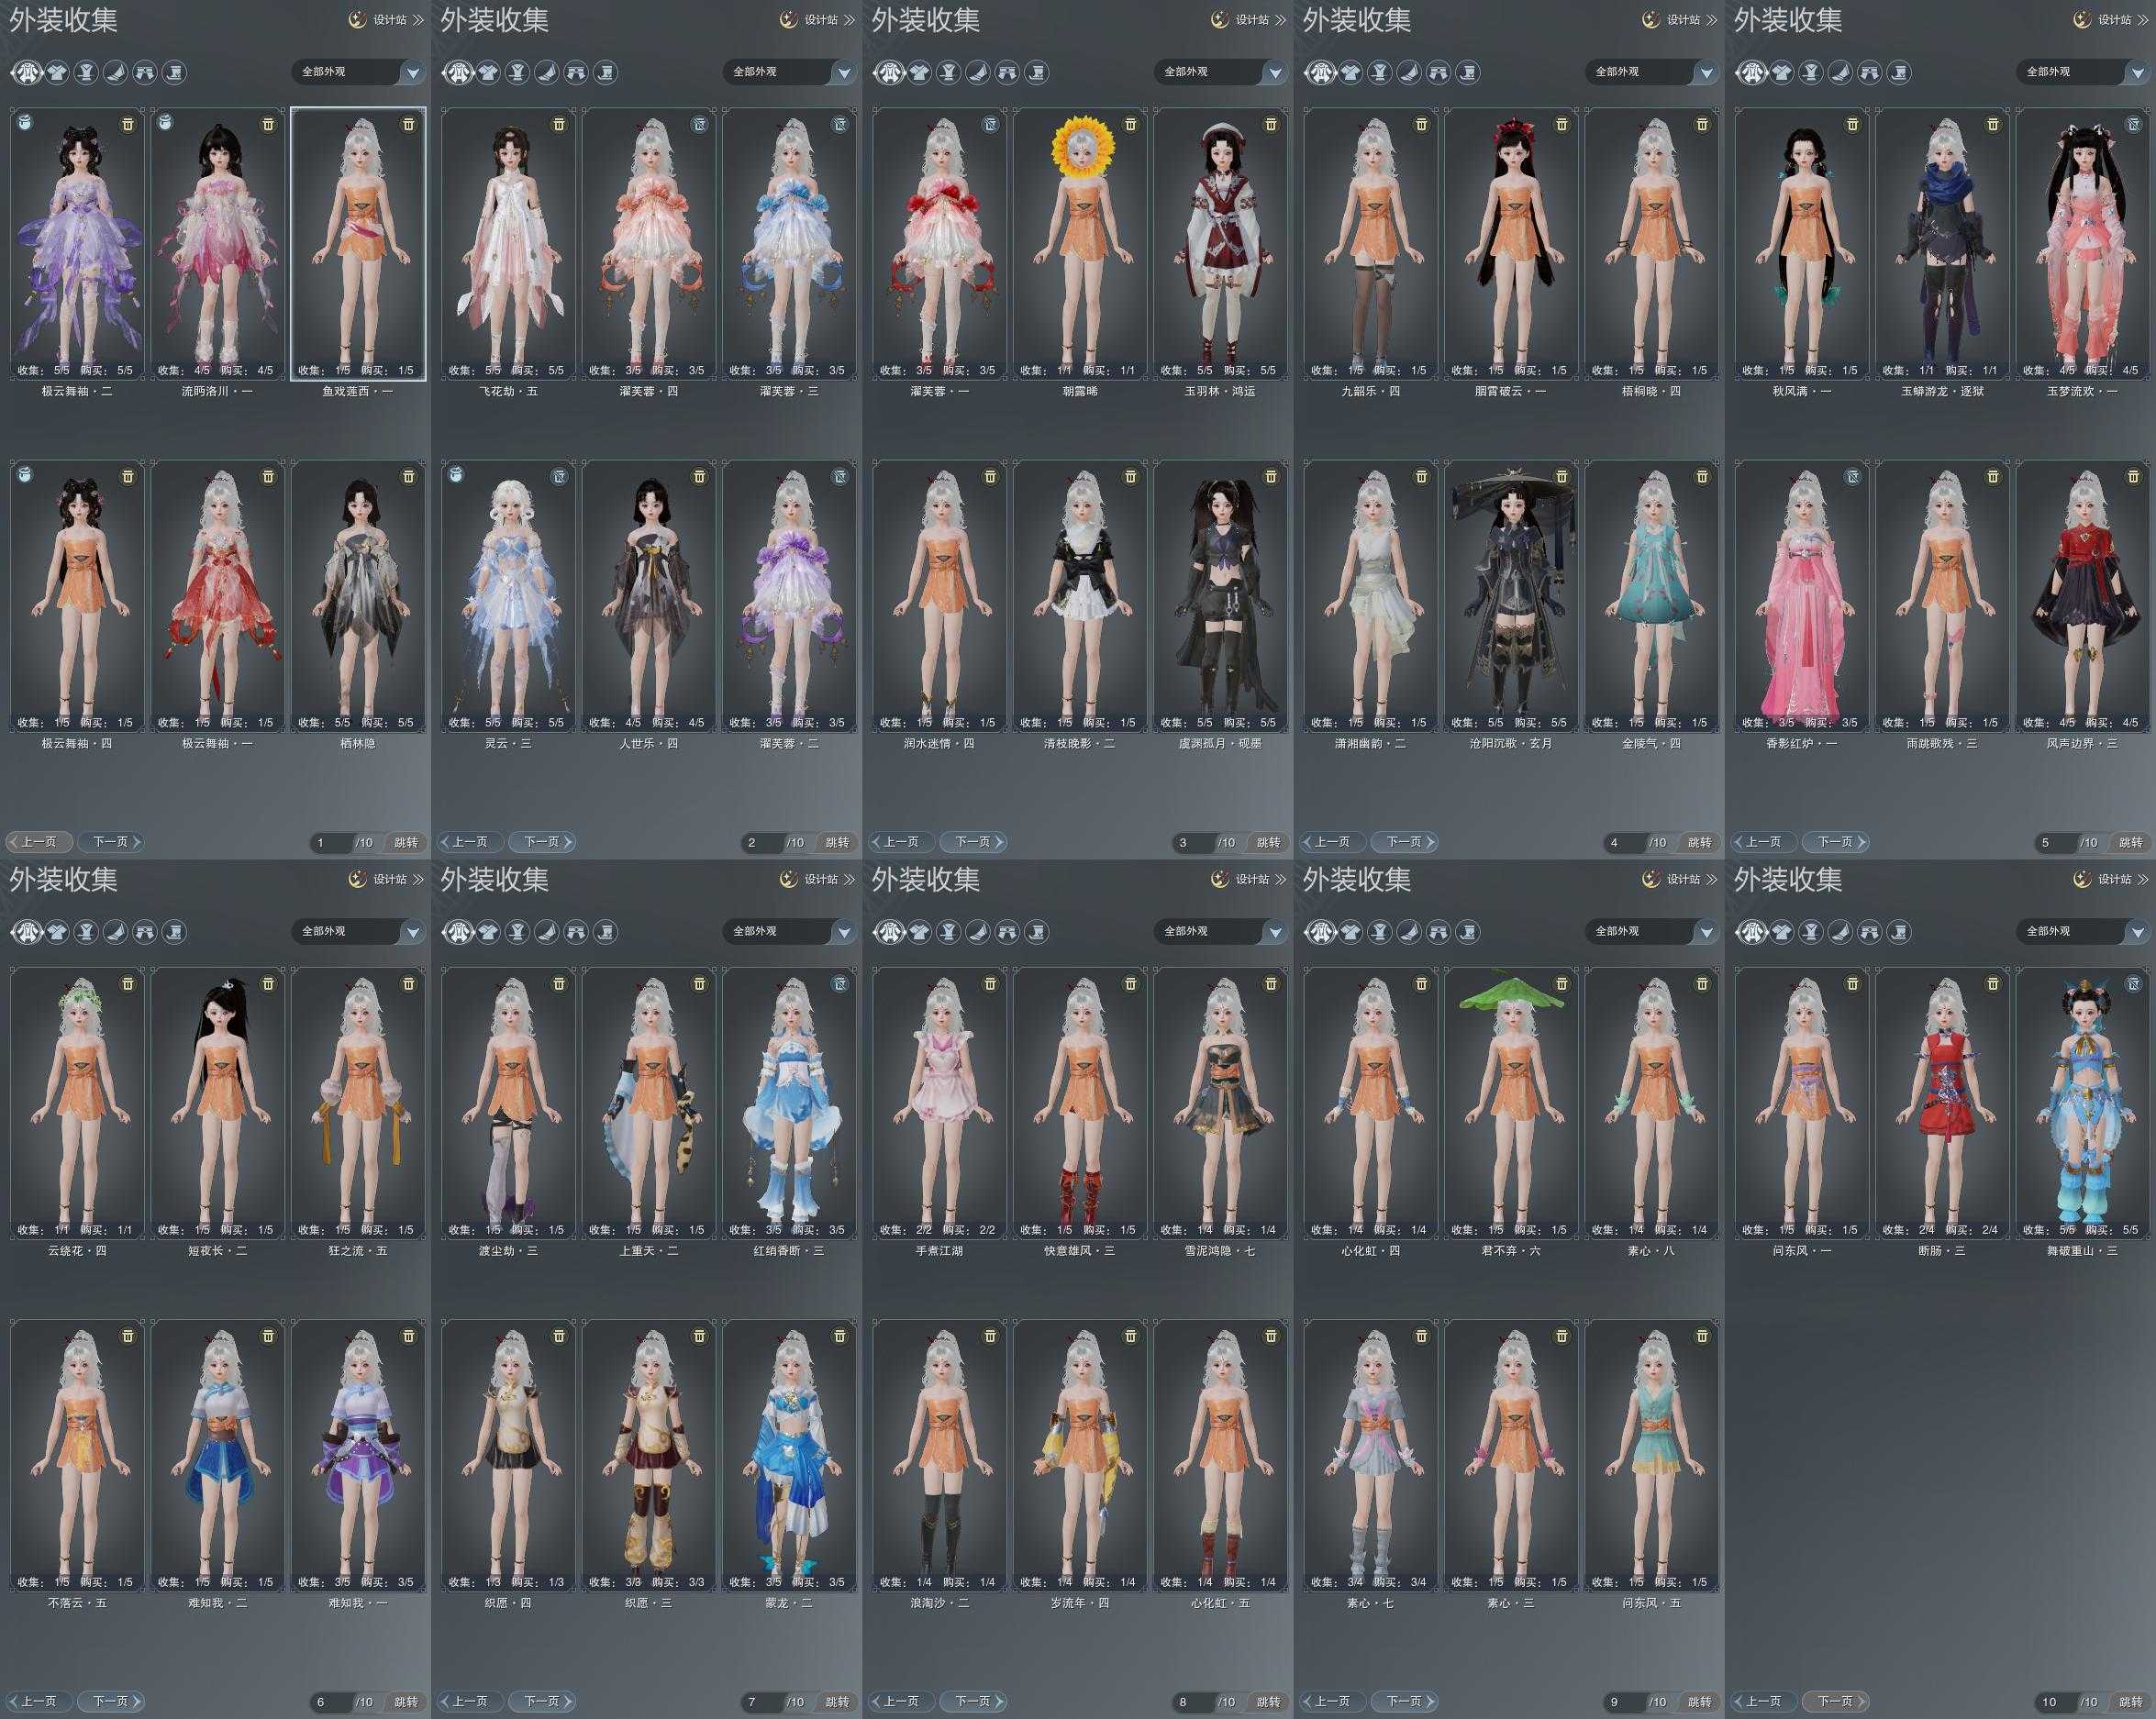Click the crossed-trash icon on 濯芙蓉·四 card

pyautogui.click(x=699, y=124)
